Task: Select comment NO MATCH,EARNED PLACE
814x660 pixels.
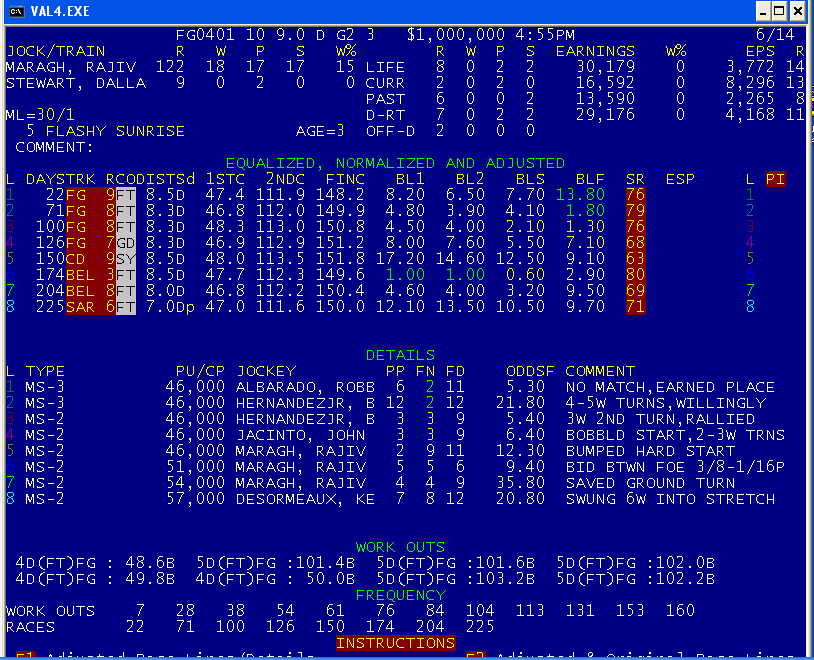Action: click(670, 387)
